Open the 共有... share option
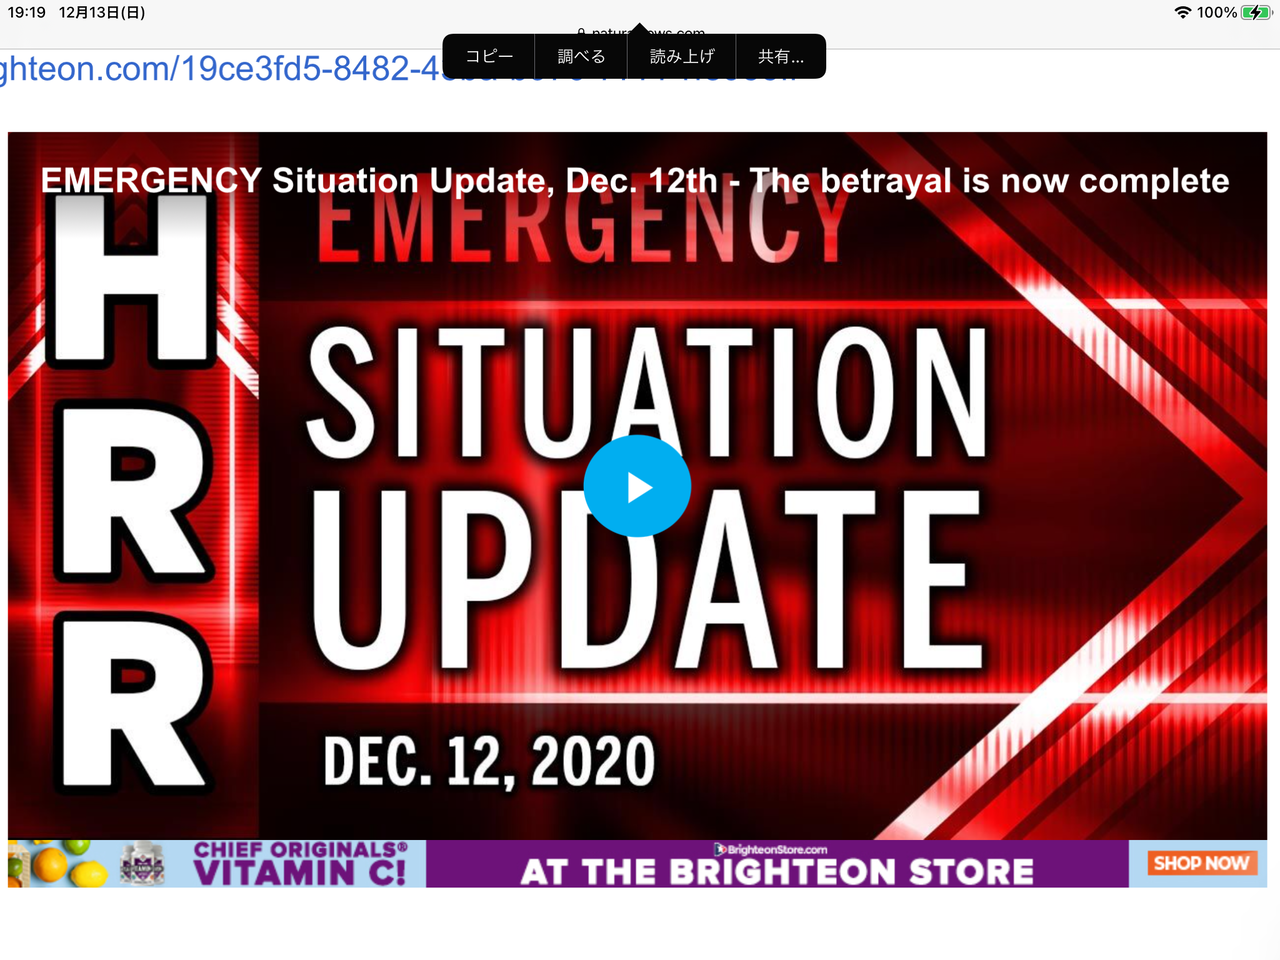The height and width of the screenshot is (960, 1280). coord(781,57)
